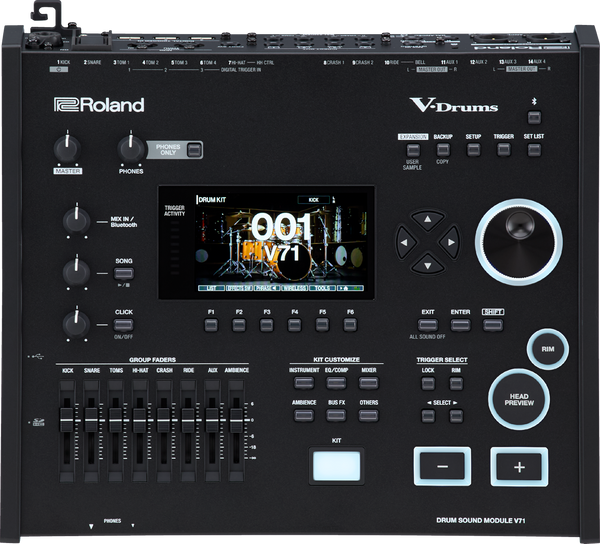
Task: Push the BACKUP / Copy button
Action: click(443, 150)
